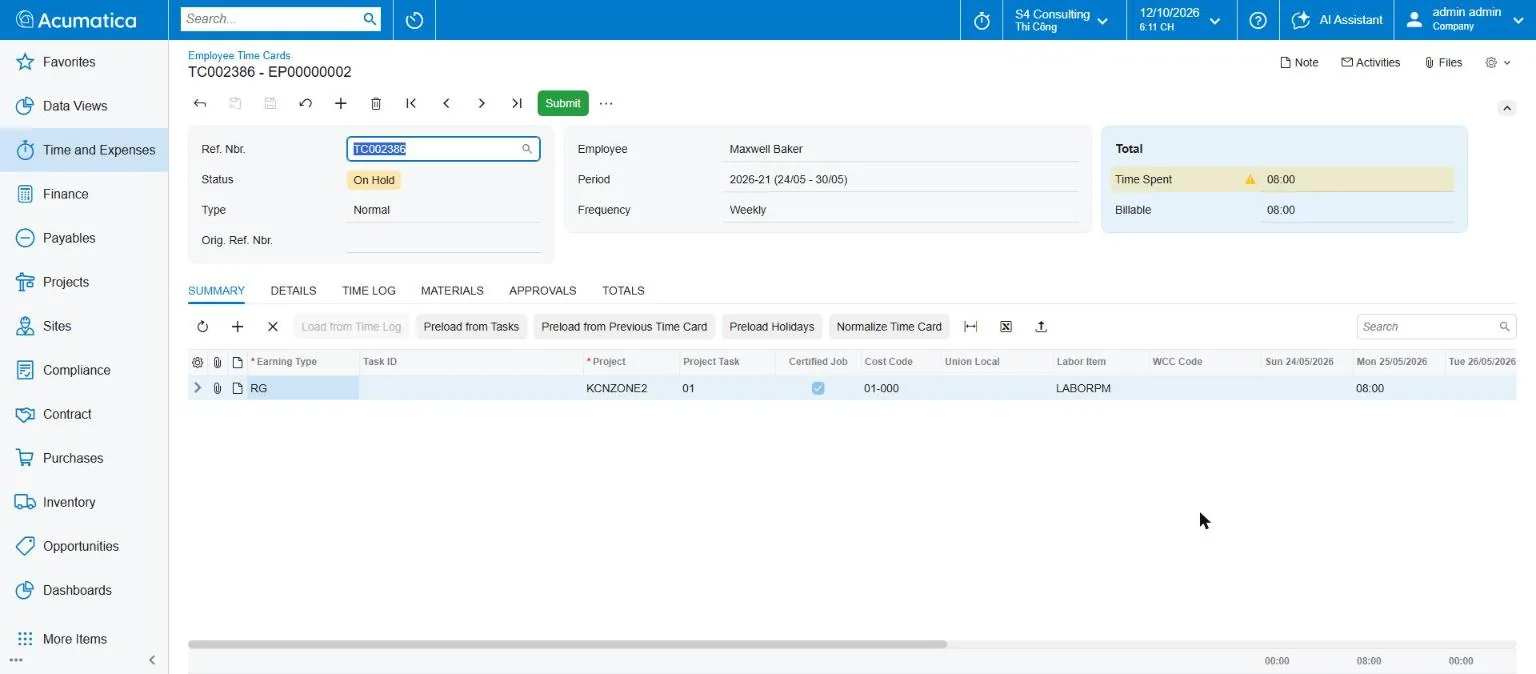Viewport: 1536px width, 674px height.
Task: Open the Time and Expenses workspace
Action: (x=84, y=150)
